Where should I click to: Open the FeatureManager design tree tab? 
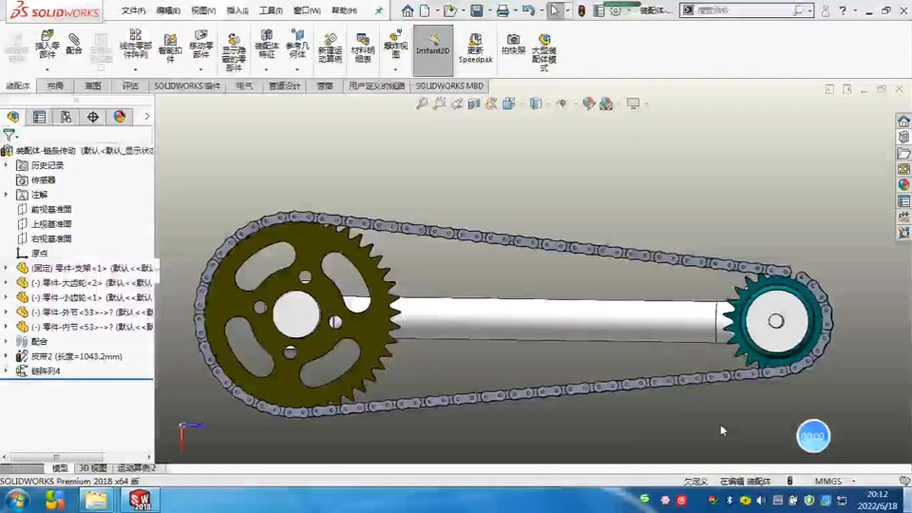(13, 117)
